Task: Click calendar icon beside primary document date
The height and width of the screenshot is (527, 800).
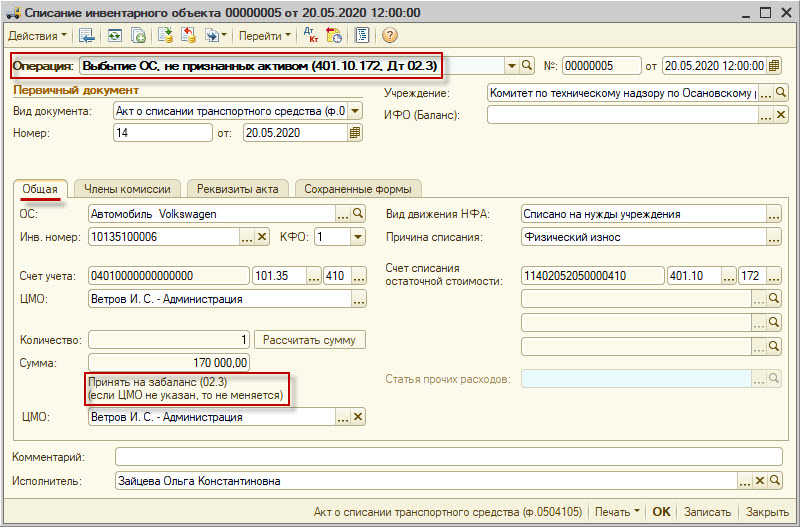Action: pos(354,134)
